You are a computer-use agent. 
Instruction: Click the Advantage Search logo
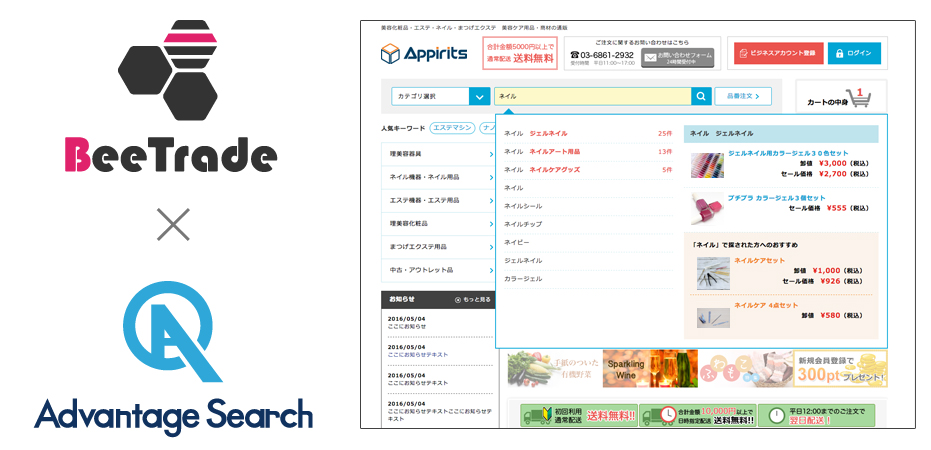pos(173,359)
